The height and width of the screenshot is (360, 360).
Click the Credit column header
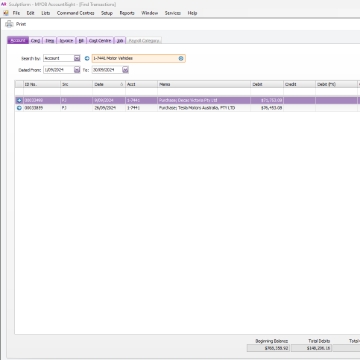coord(299,84)
